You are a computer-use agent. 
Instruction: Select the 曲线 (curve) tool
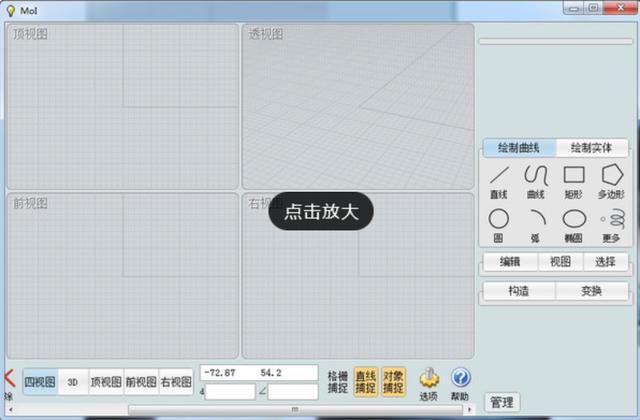[536, 182]
